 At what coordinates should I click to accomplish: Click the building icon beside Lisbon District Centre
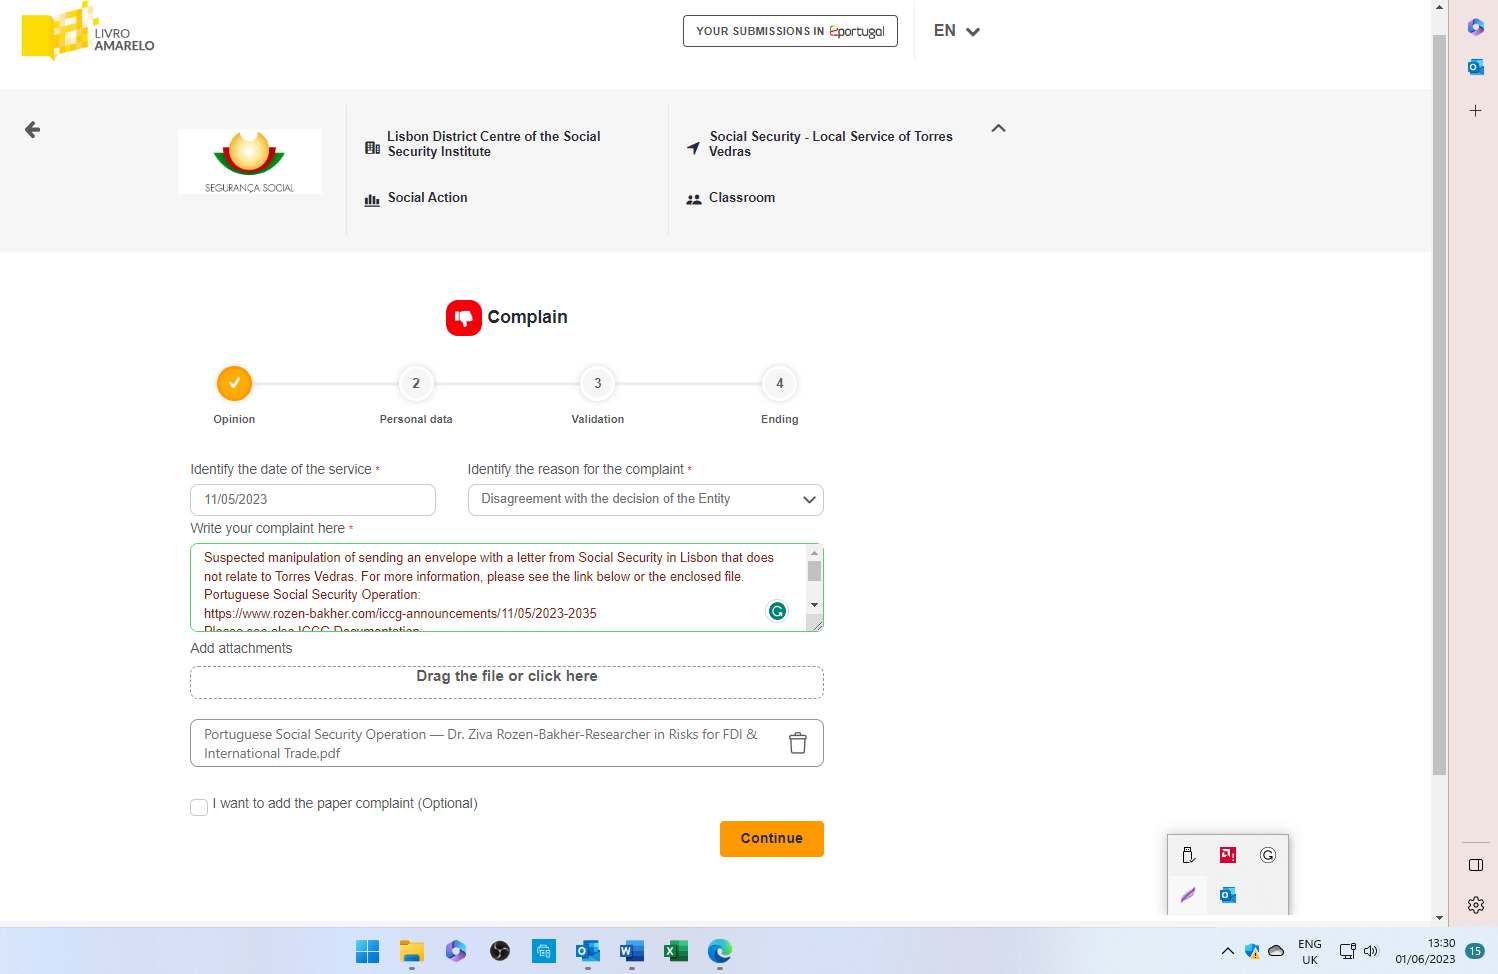click(373, 148)
